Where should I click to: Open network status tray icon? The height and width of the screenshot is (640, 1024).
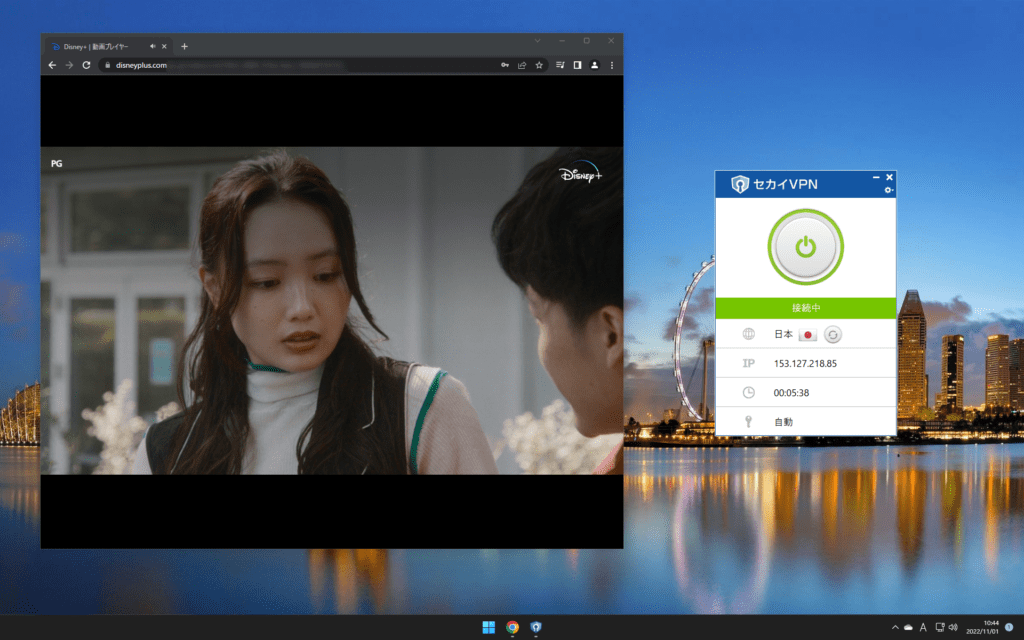[940, 628]
